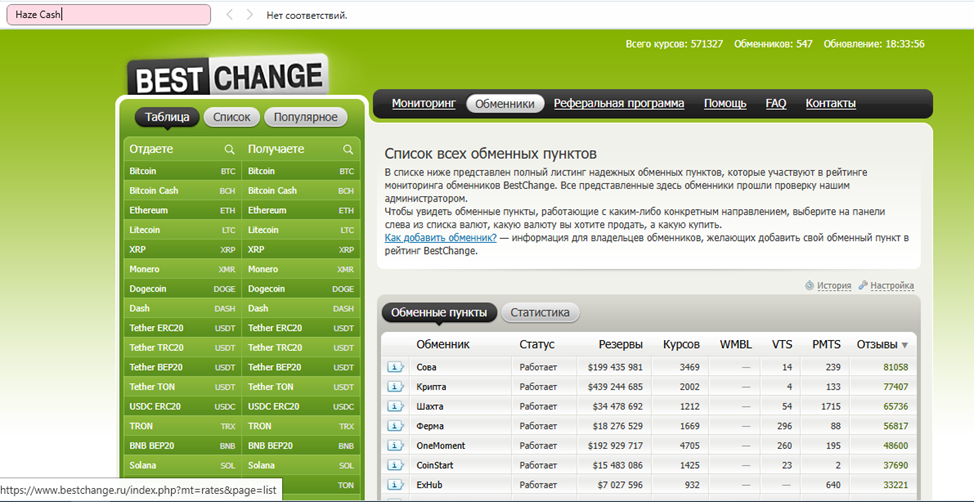Open OneMoment exchanger name
974x502 pixels.
(440, 445)
